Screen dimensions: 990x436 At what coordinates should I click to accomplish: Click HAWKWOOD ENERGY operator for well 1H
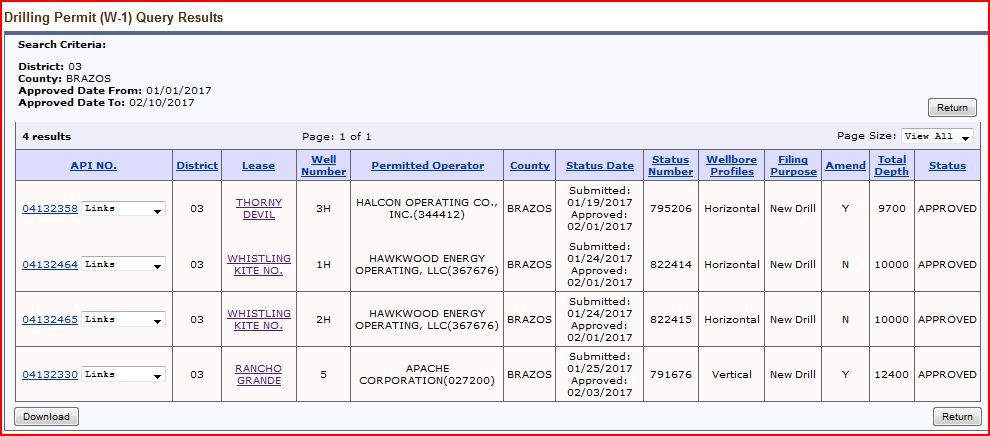tap(427, 264)
